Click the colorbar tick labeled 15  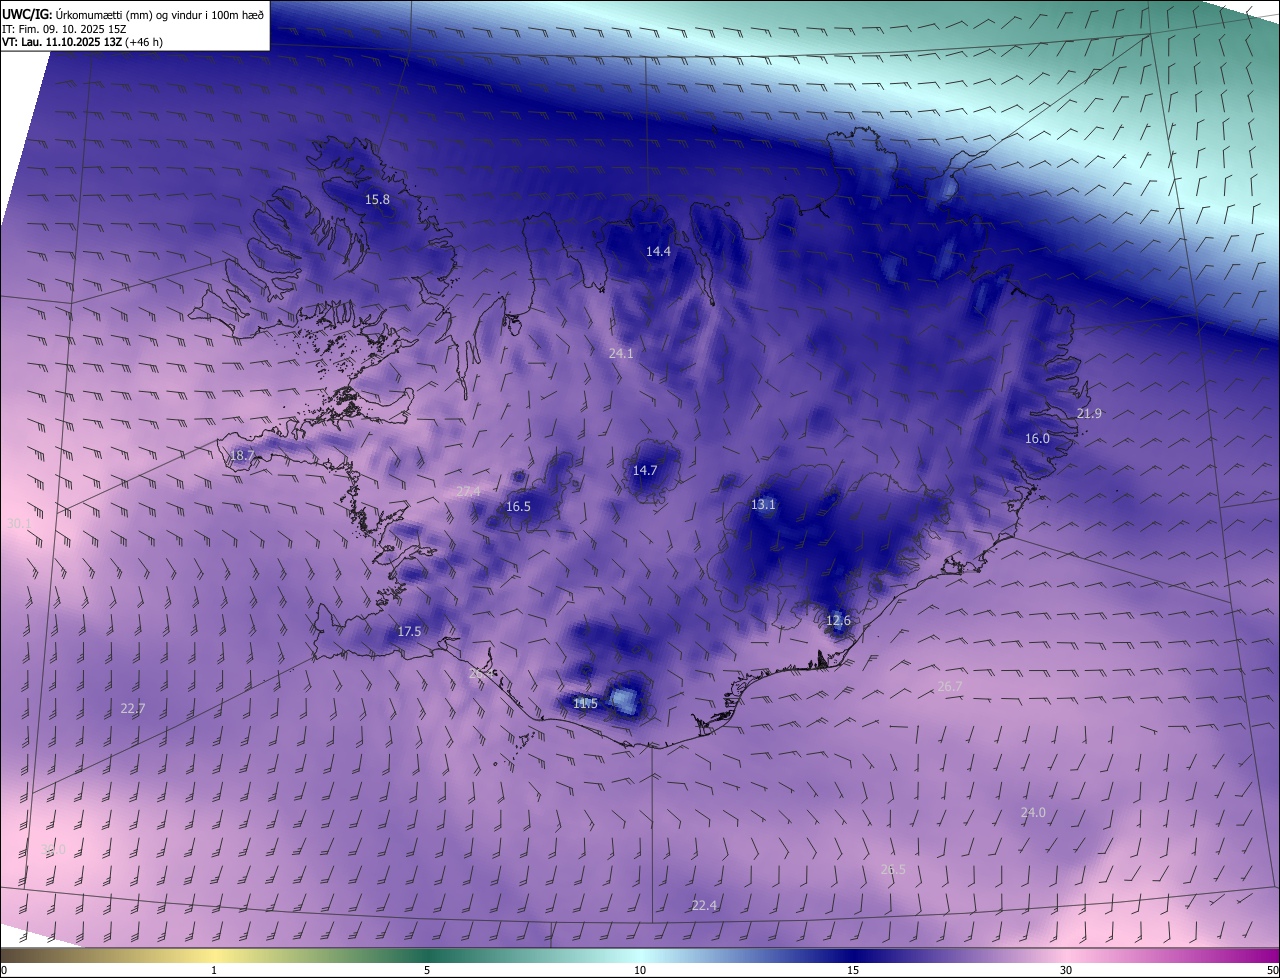[853, 970]
